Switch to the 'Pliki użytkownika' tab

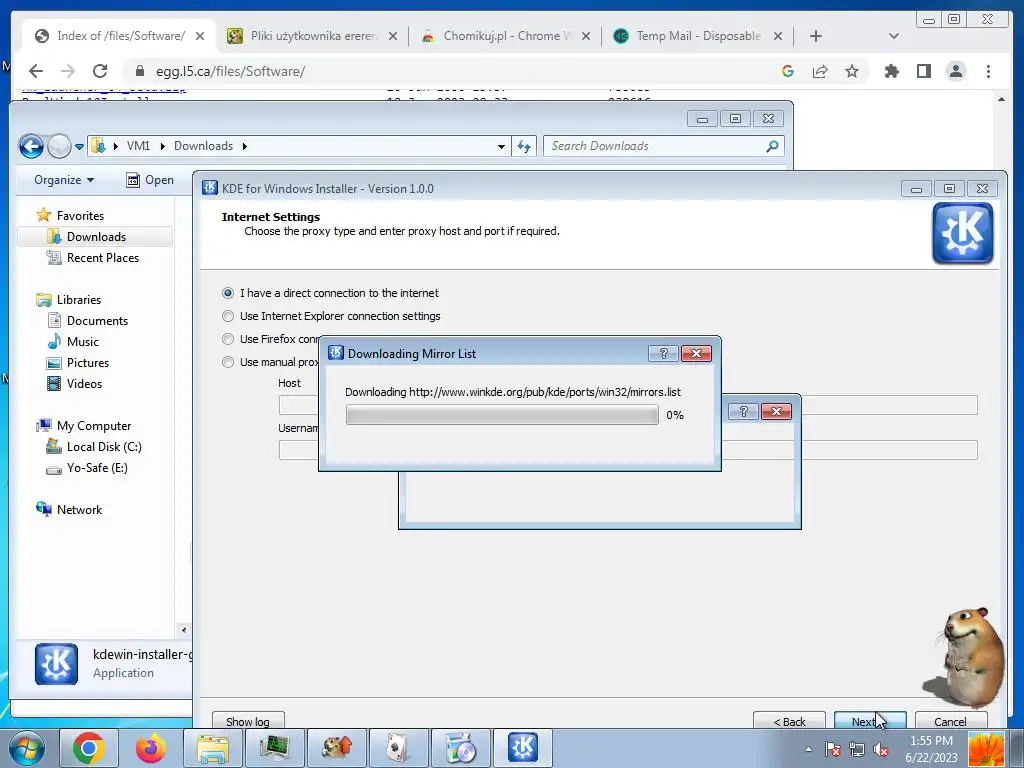(x=313, y=36)
